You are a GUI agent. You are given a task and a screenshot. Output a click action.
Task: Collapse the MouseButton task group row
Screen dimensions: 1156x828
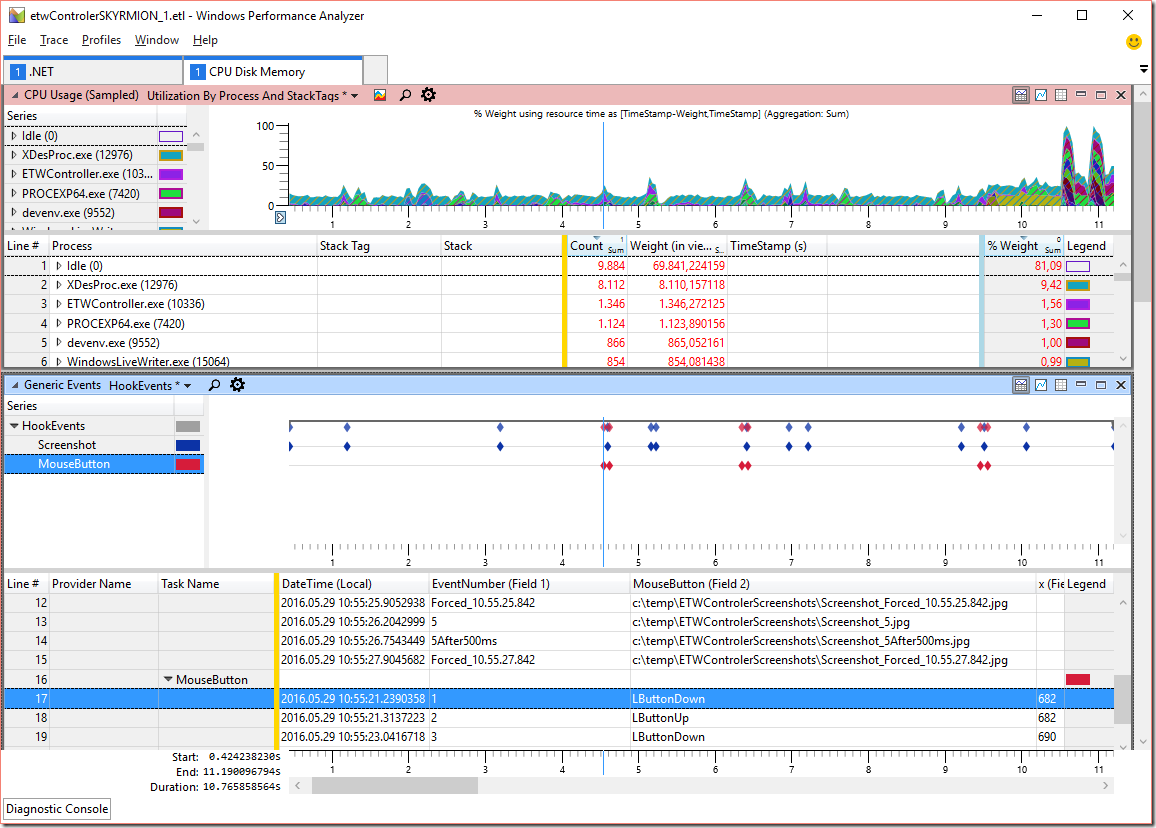168,679
